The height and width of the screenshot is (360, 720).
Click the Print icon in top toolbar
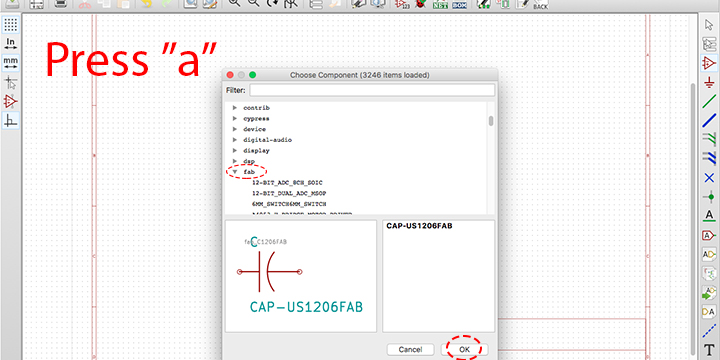pos(60,4)
